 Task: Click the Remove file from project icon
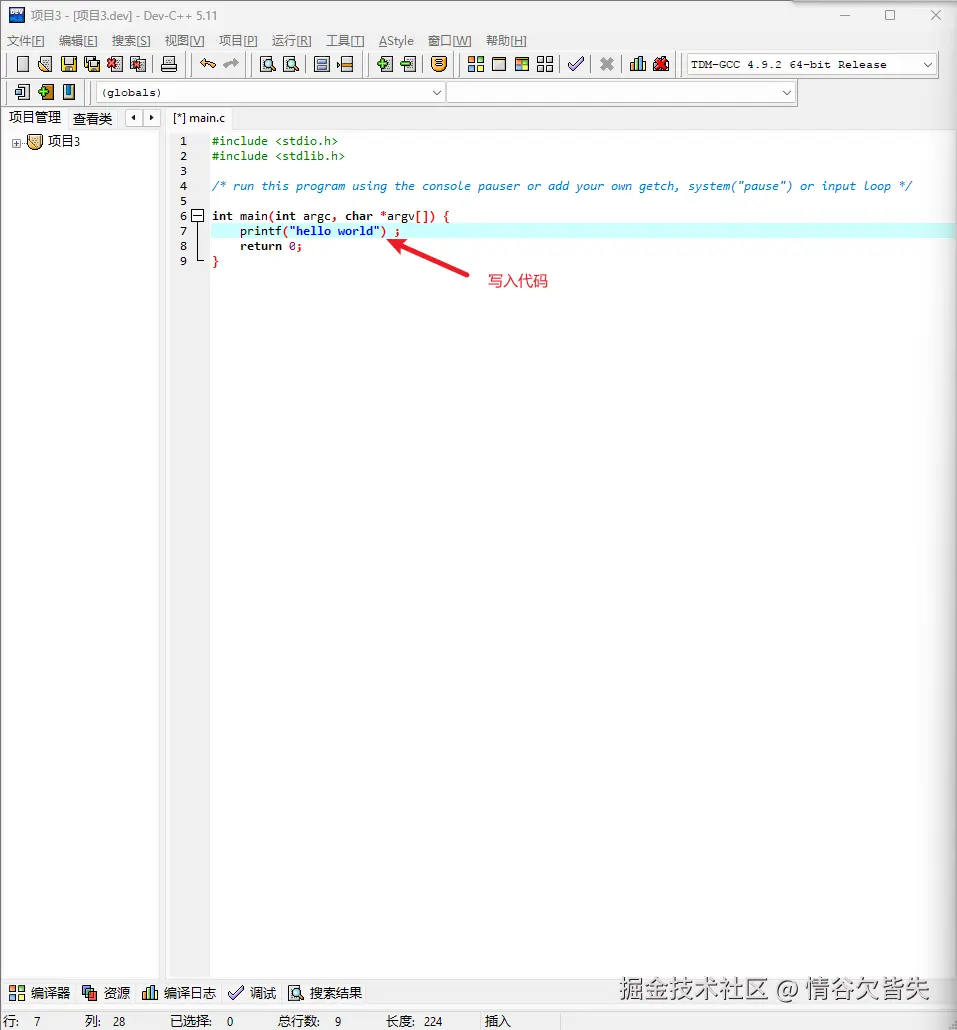(x=408, y=64)
